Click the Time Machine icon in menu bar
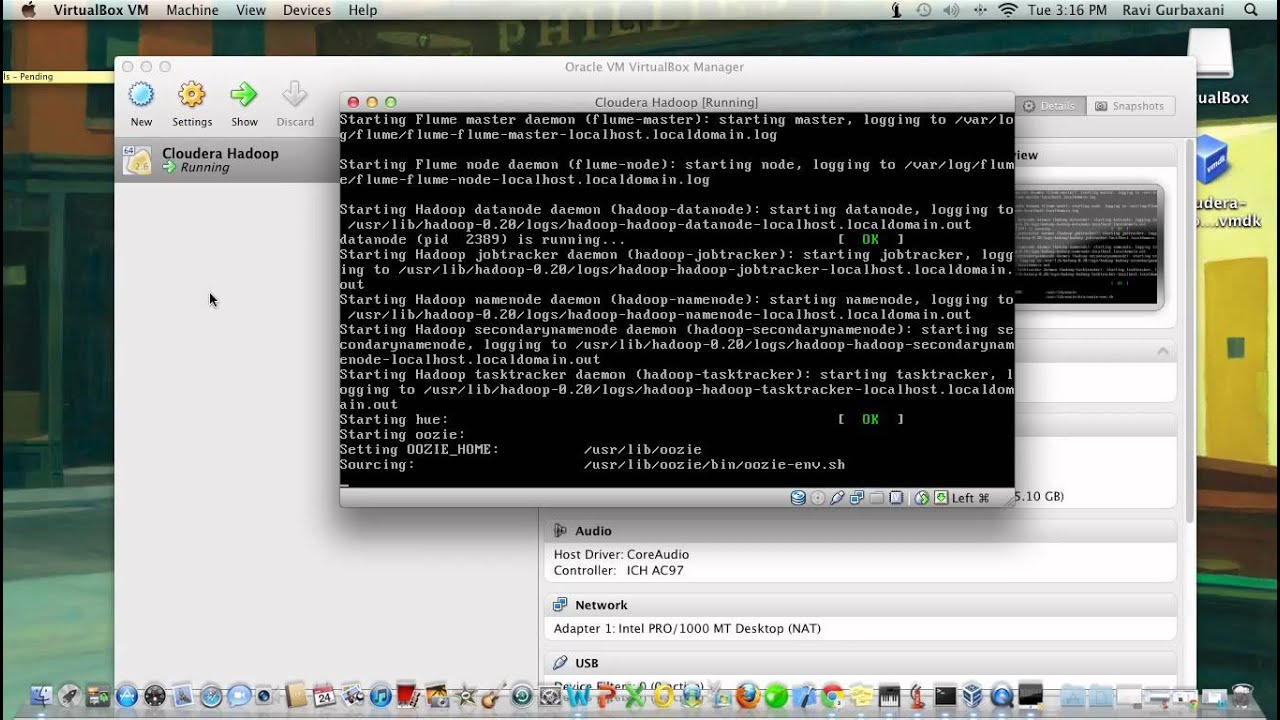The image size is (1280, 720). (924, 10)
